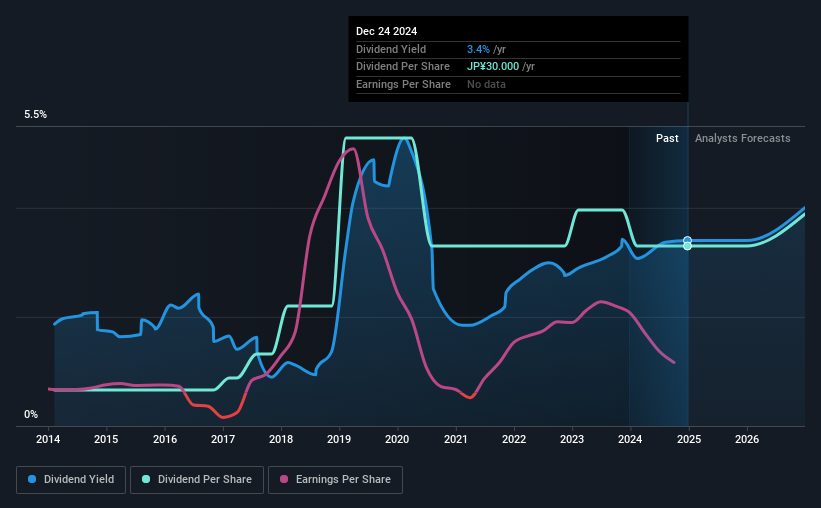The image size is (821, 508).
Task: Click the Dividend Yield row label in tooltip
Action: point(391,49)
